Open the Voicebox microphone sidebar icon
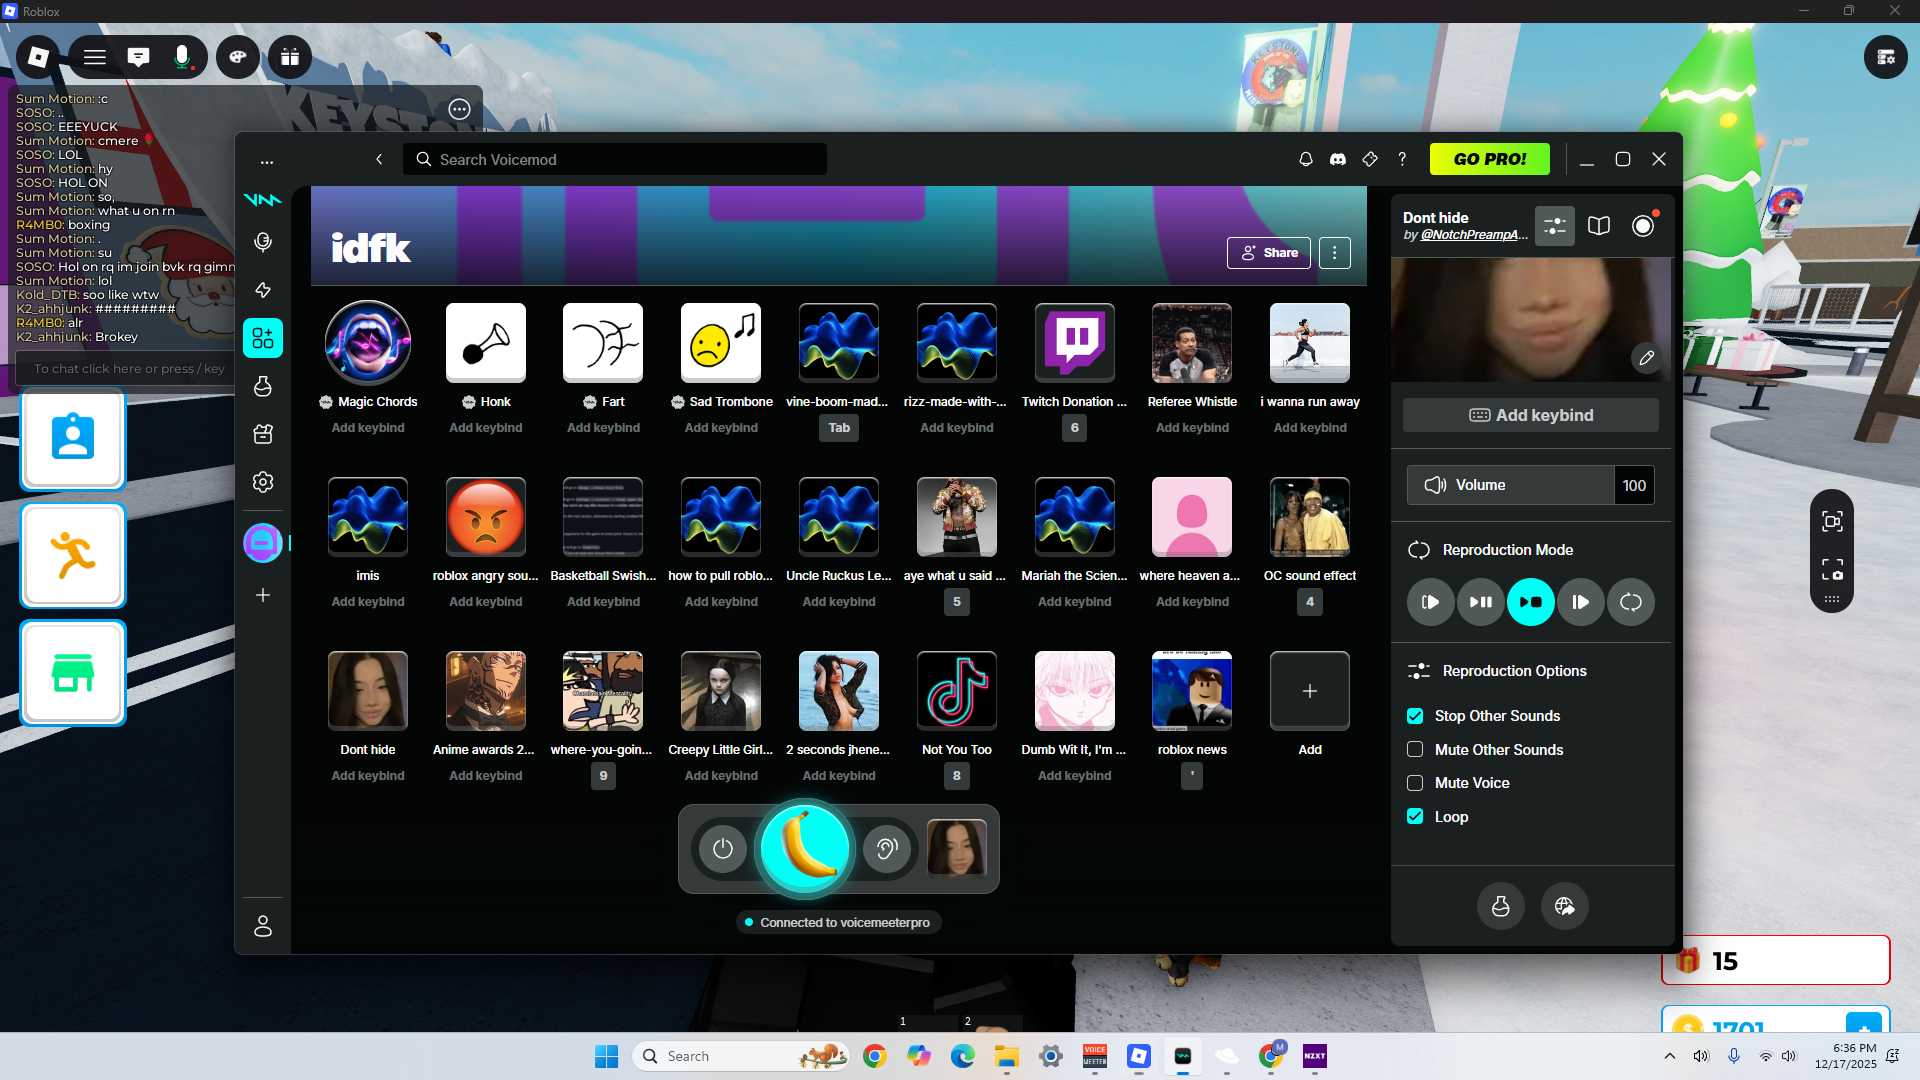Screen dimensions: 1920x1080 pyautogui.click(x=263, y=242)
